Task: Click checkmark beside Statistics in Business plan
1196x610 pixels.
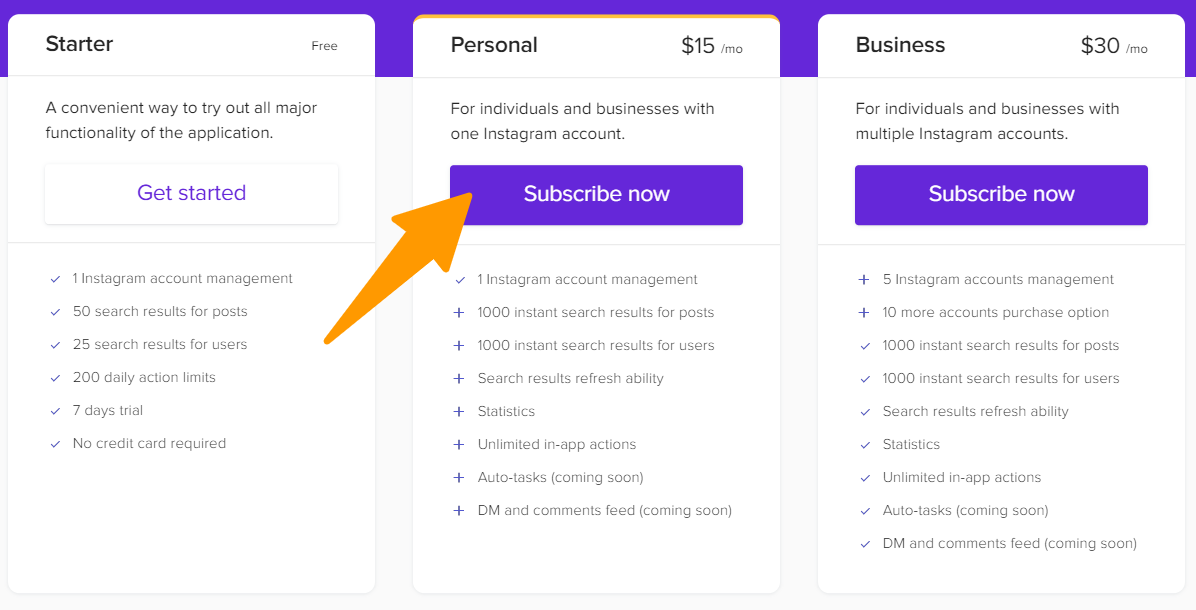Action: pos(864,444)
